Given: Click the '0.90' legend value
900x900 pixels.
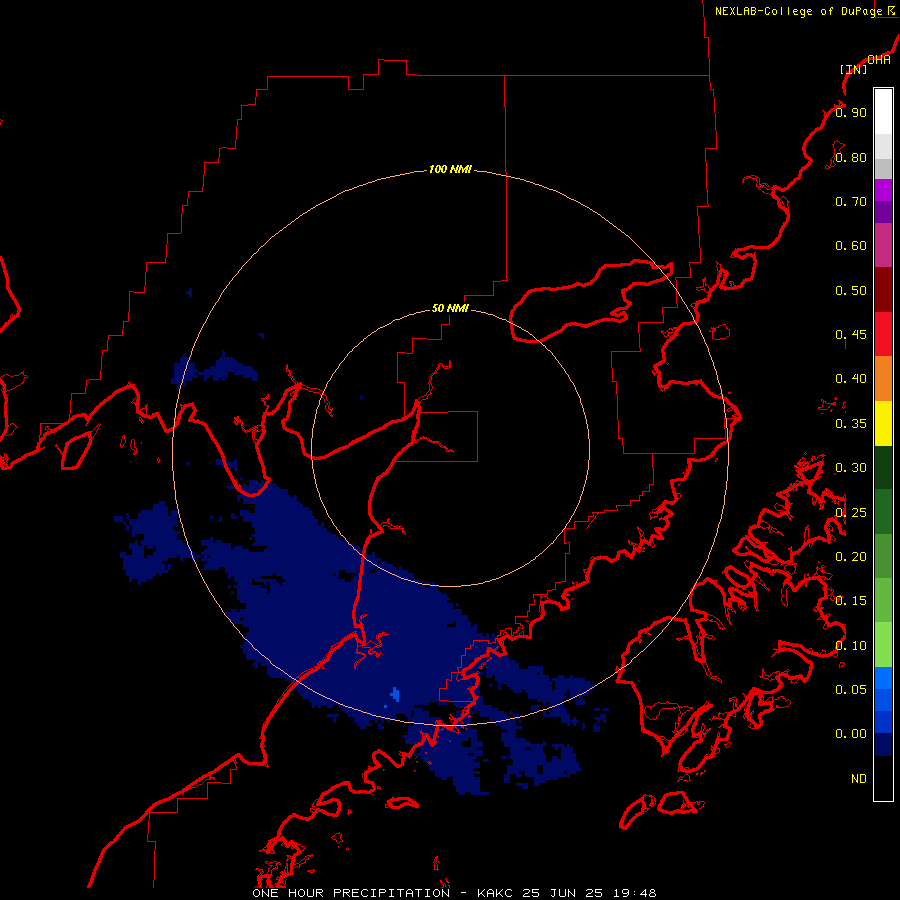Looking at the screenshot, I should click(x=851, y=112).
